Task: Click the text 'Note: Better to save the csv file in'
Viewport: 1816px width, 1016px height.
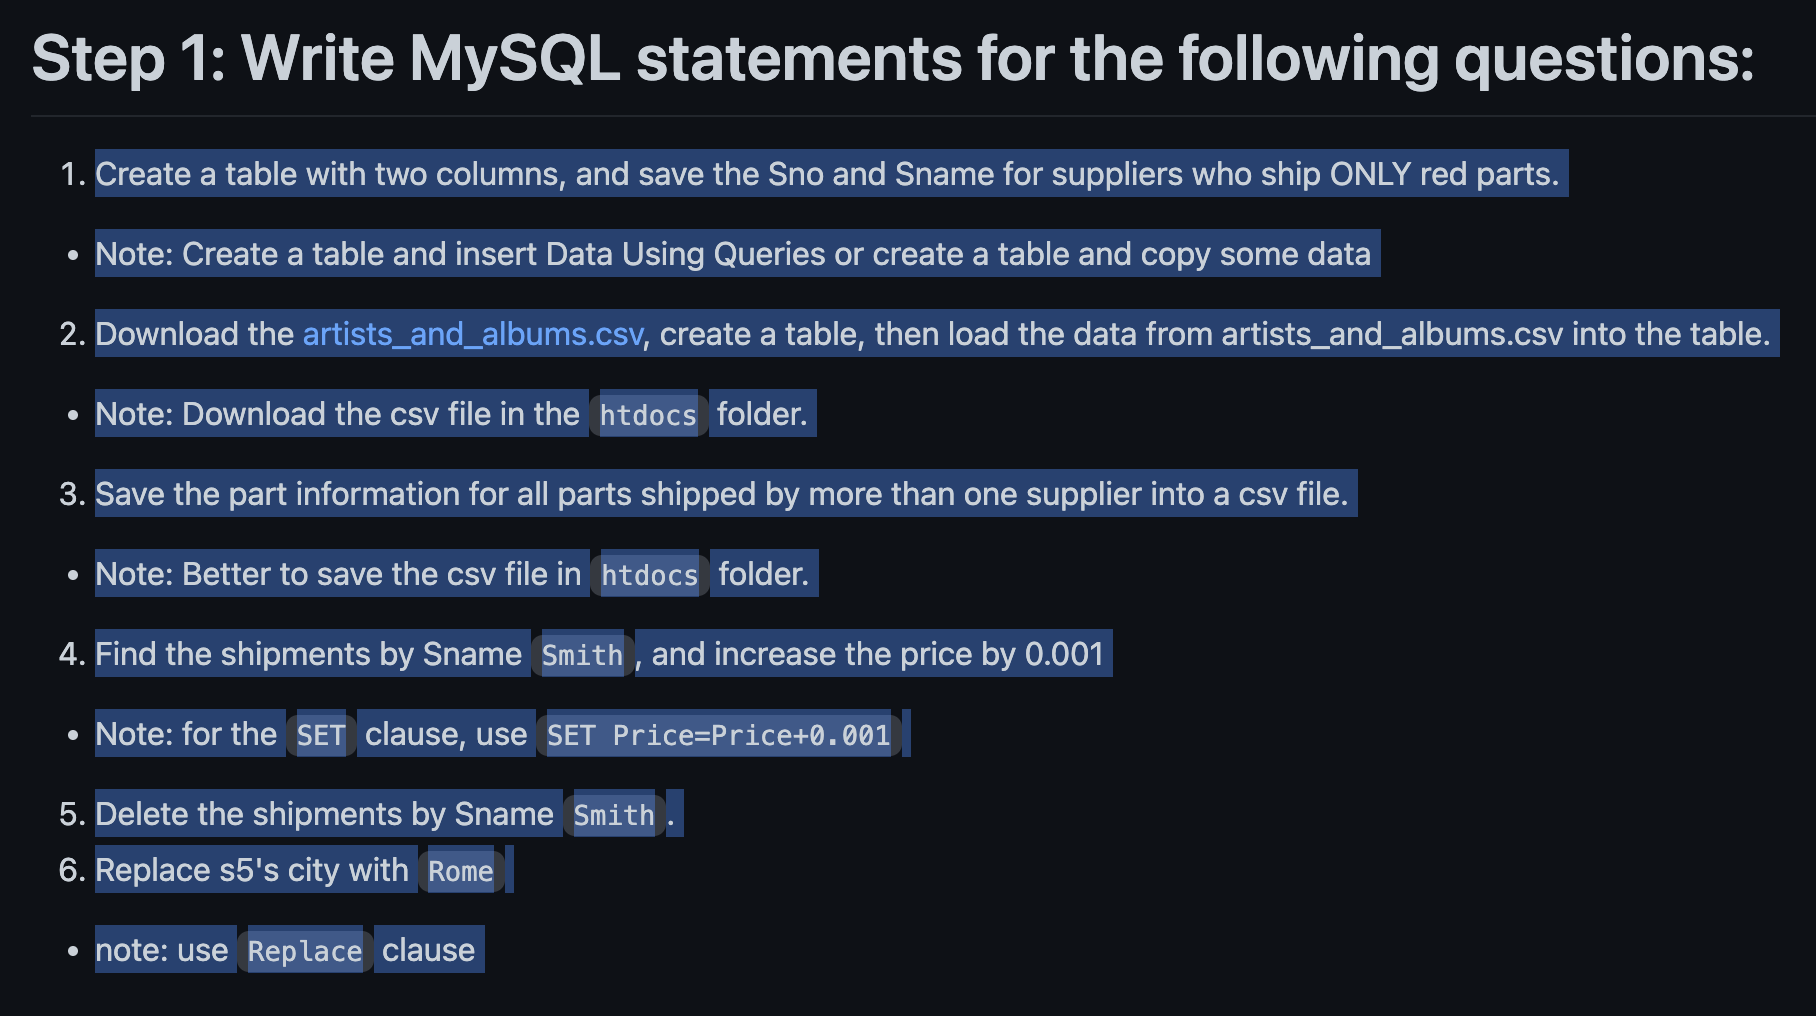Action: click(338, 574)
